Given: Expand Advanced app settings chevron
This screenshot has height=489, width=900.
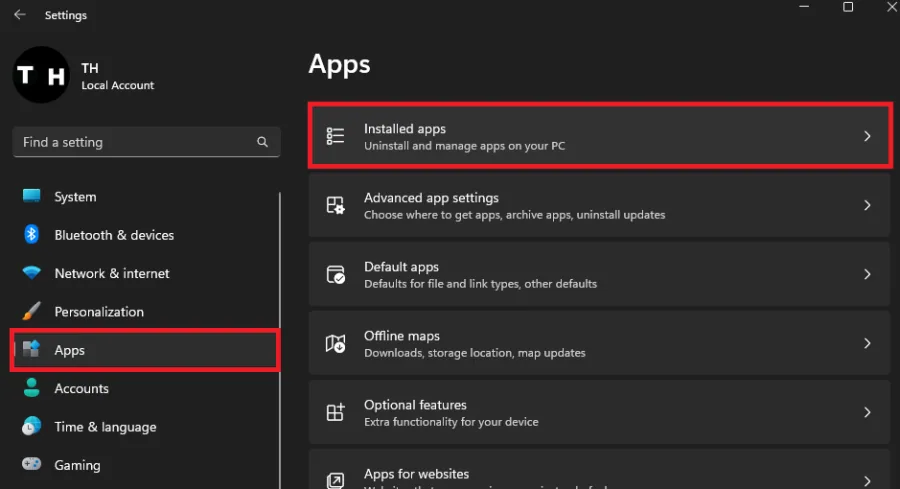Looking at the screenshot, I should [867, 205].
